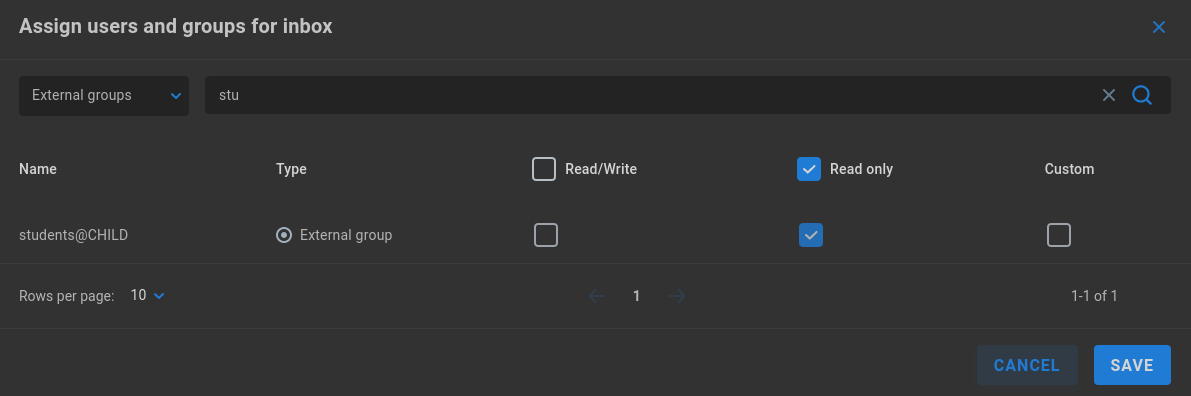
Task: Clear the 'stu' search text with the X icon
Action: 1109,95
